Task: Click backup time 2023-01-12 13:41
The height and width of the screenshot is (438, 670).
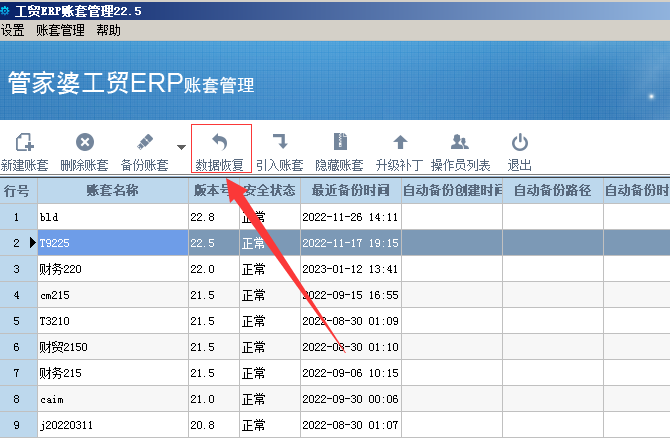Action: coord(351,269)
